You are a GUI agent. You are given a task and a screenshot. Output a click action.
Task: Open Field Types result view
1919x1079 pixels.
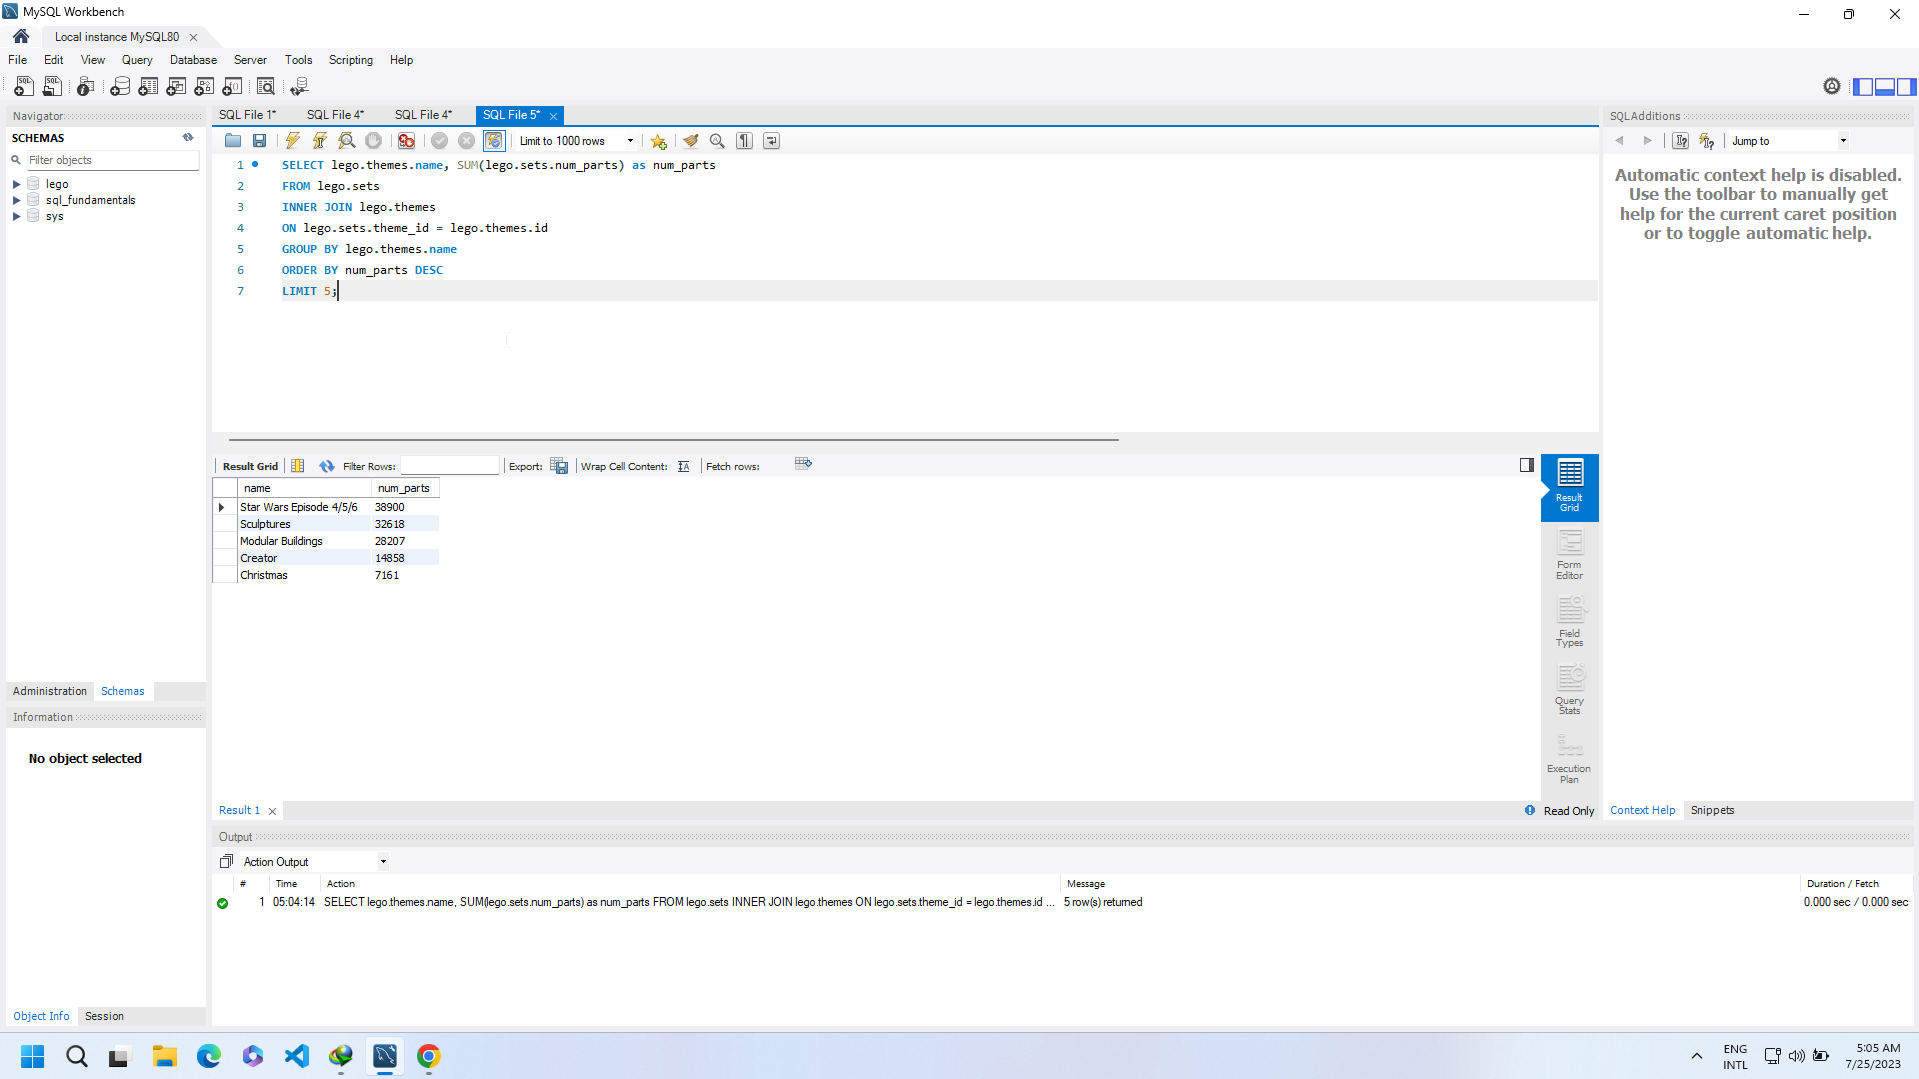1569,623
